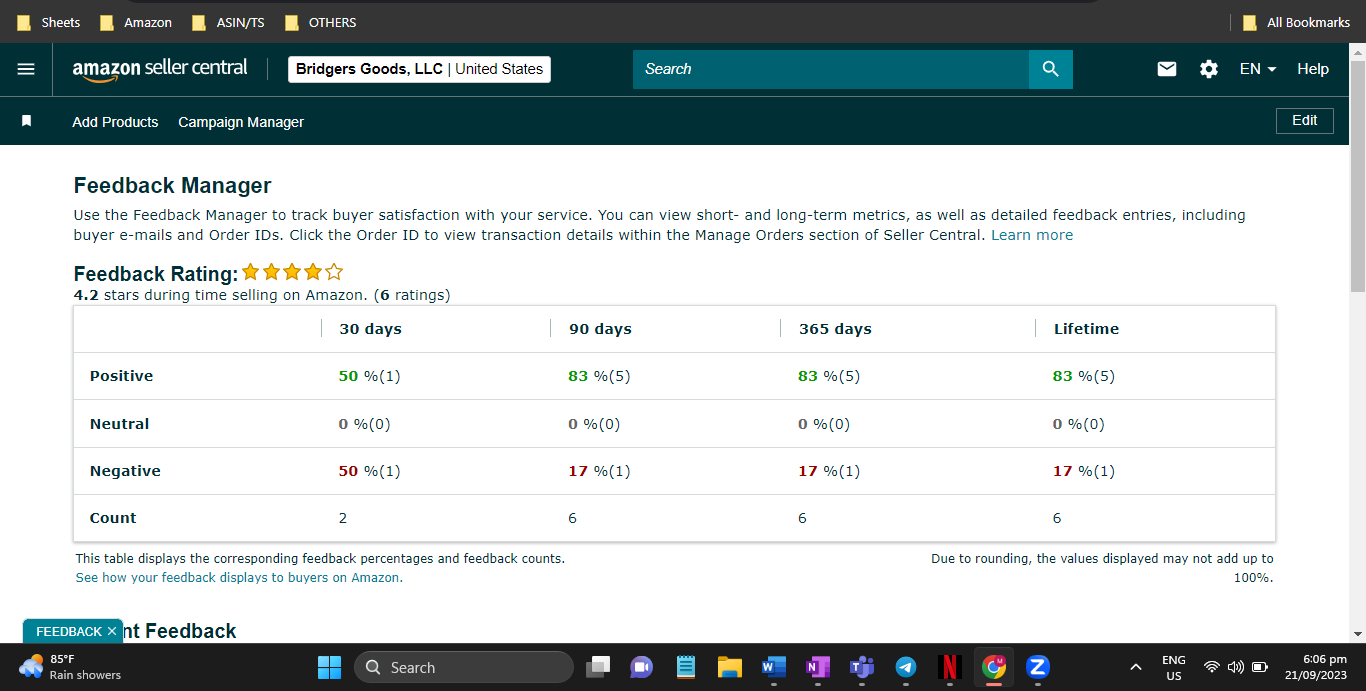Image resolution: width=1366 pixels, height=691 pixels.
Task: Open Campaign Manager from the nav bar
Action: point(241,122)
